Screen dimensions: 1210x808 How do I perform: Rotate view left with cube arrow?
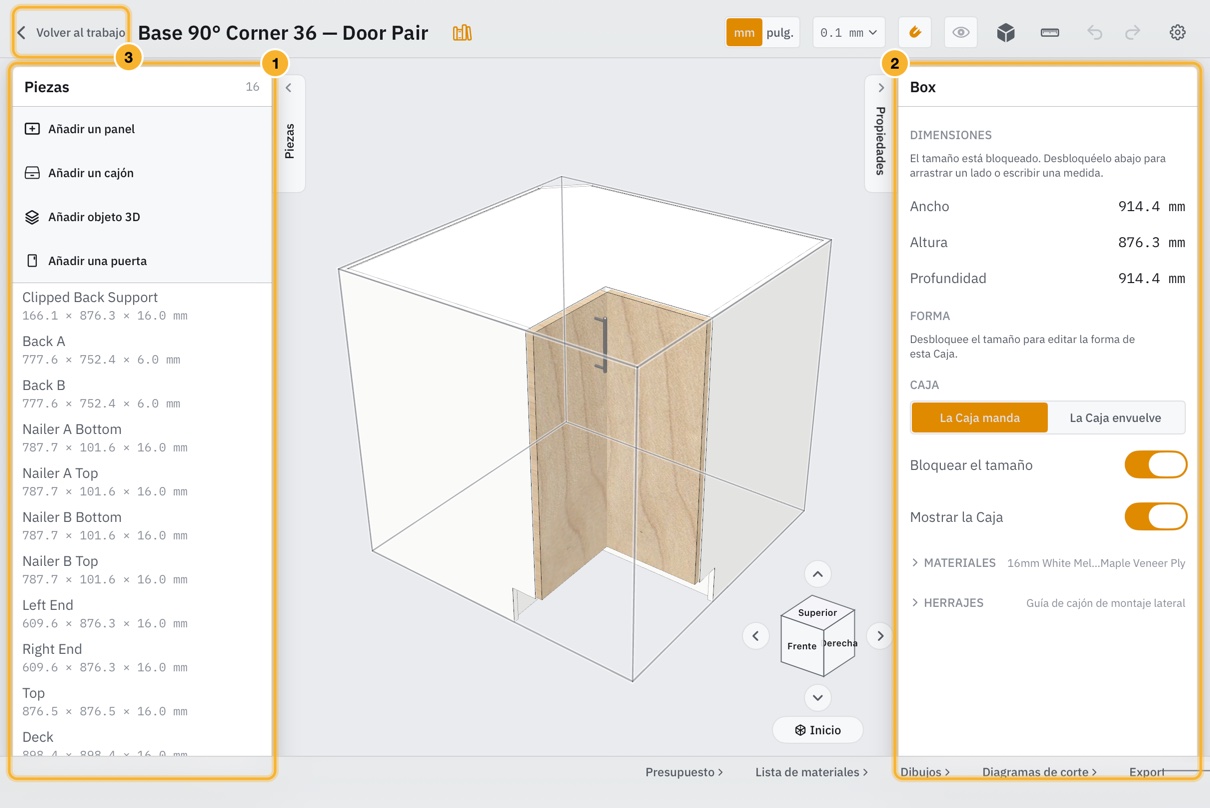click(x=756, y=636)
